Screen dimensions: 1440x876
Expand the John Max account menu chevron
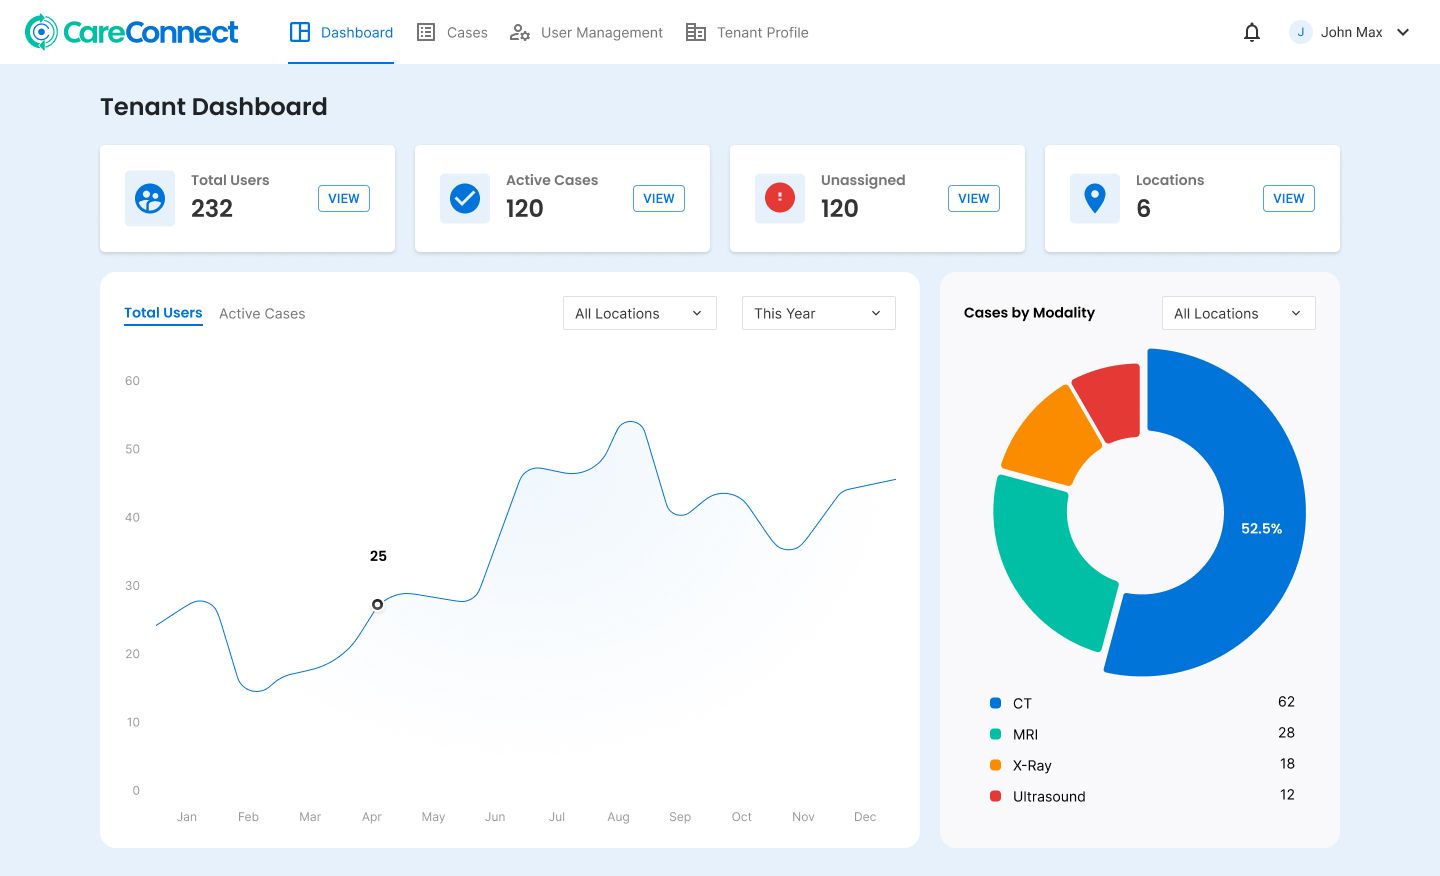(x=1403, y=32)
